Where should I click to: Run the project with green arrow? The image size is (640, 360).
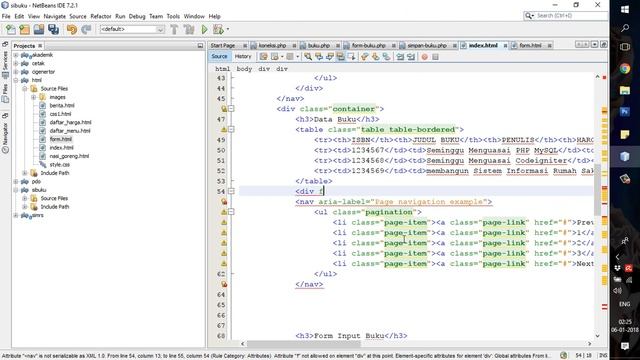[204, 29]
